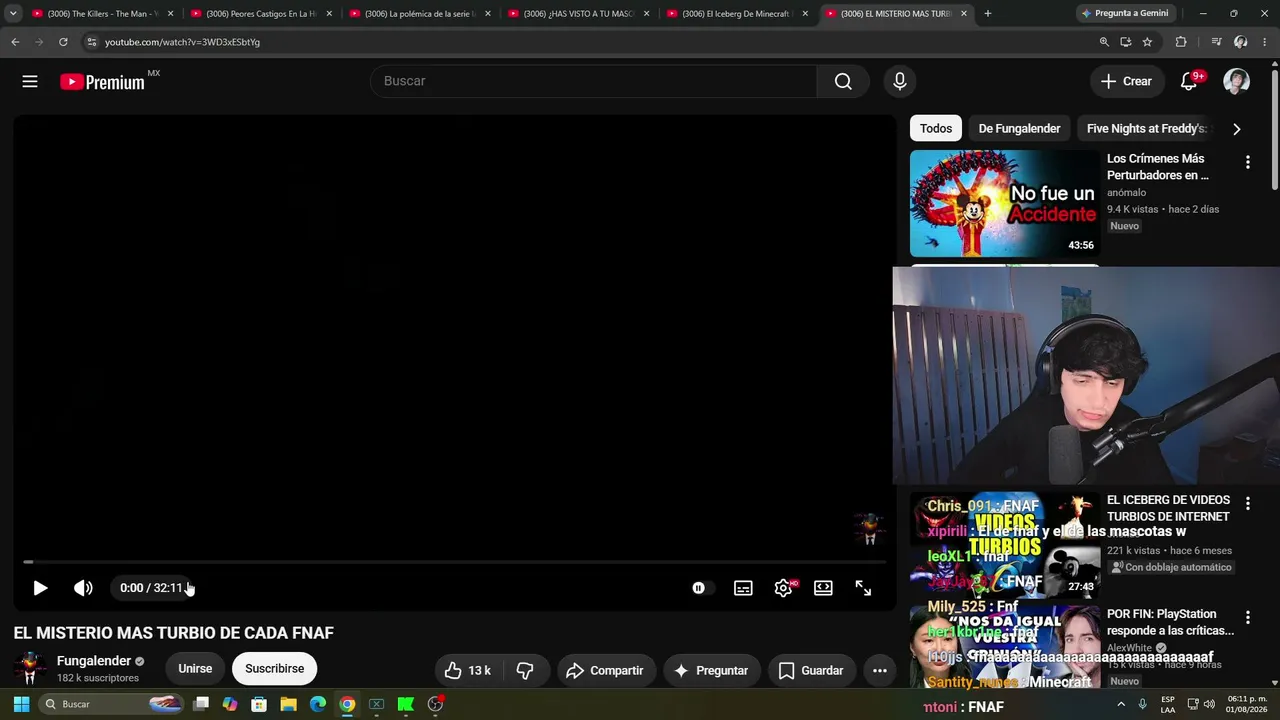Viewport: 1280px width, 720px height.
Task: Switch to El Iceberg De Minecraft tab
Action: [737, 14]
